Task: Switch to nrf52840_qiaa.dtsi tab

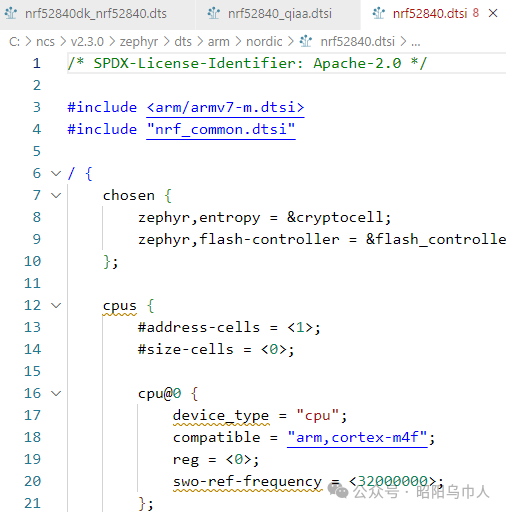Action: pyautogui.click(x=279, y=14)
